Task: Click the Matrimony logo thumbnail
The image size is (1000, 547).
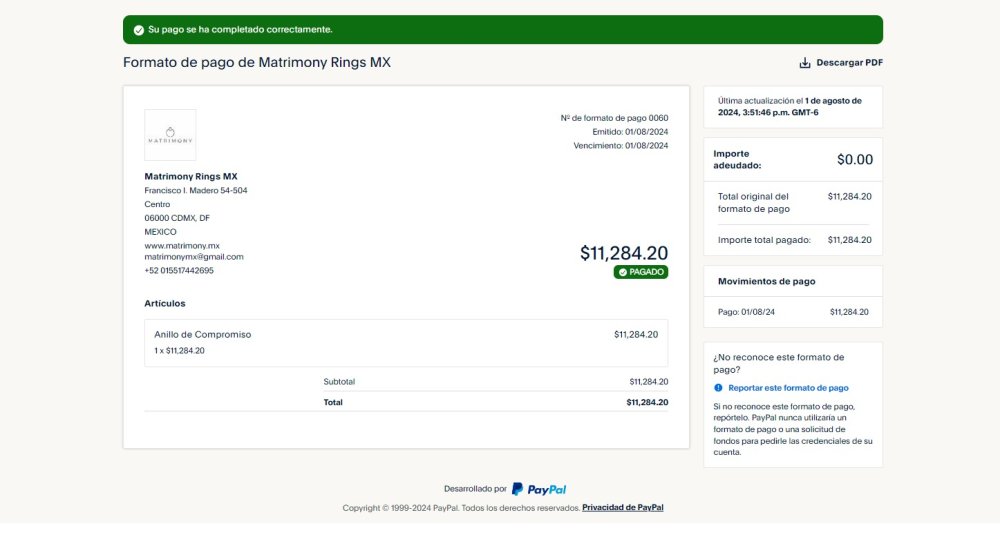Action: click(170, 135)
